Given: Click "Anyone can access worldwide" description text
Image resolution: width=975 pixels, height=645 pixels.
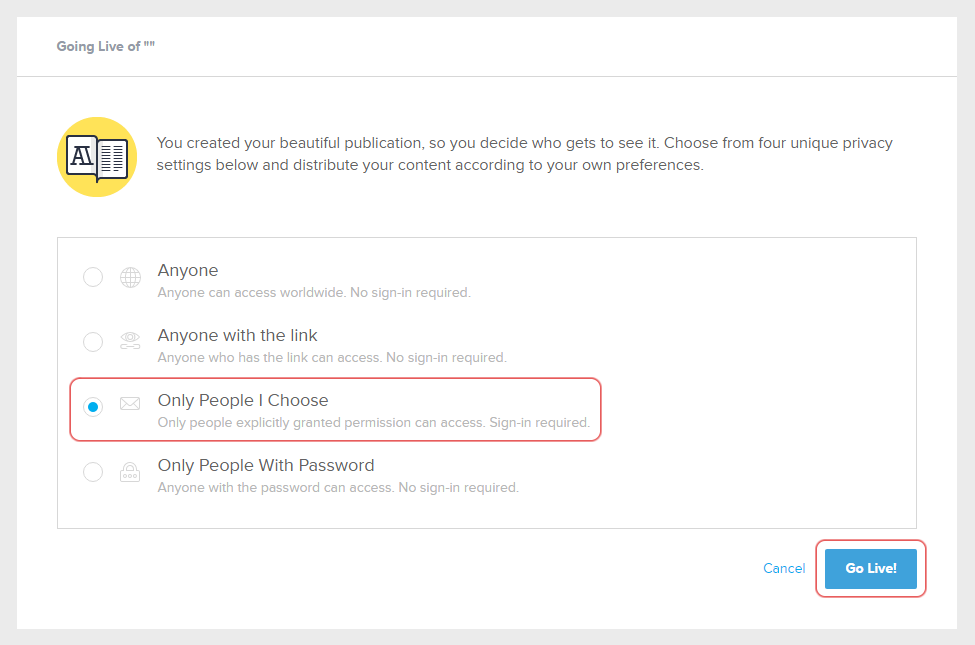Looking at the screenshot, I should click(x=314, y=293).
